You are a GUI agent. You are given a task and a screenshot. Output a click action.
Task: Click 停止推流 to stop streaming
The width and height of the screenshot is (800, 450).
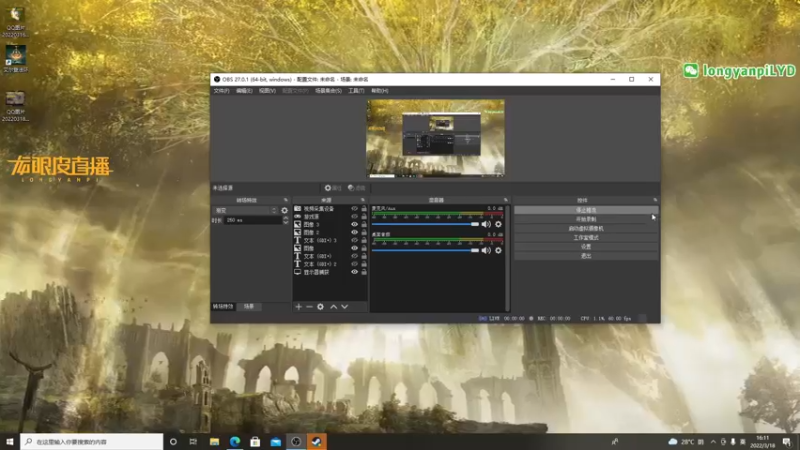(x=586, y=210)
